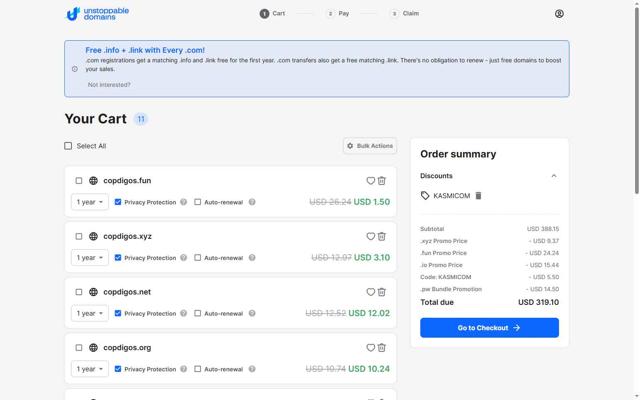Open Auto-renewal help icon for copdigos.xyz

click(x=252, y=258)
